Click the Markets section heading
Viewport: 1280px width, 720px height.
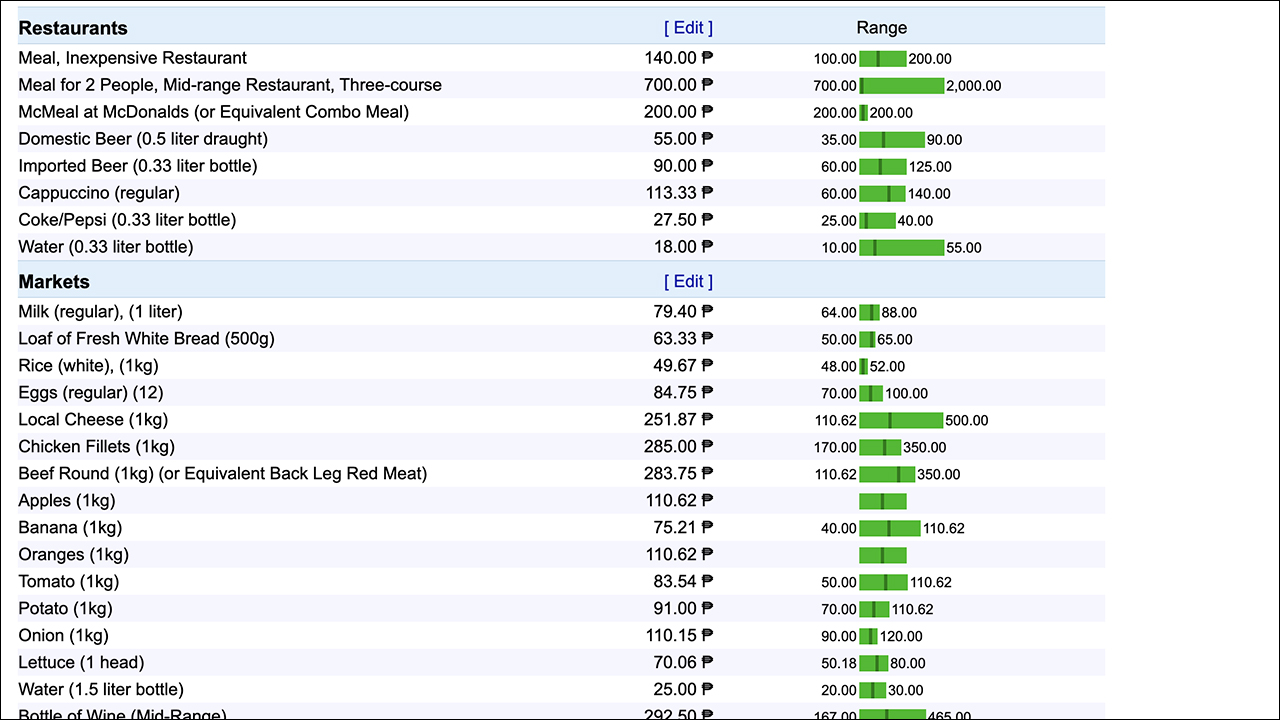pyautogui.click(x=54, y=282)
